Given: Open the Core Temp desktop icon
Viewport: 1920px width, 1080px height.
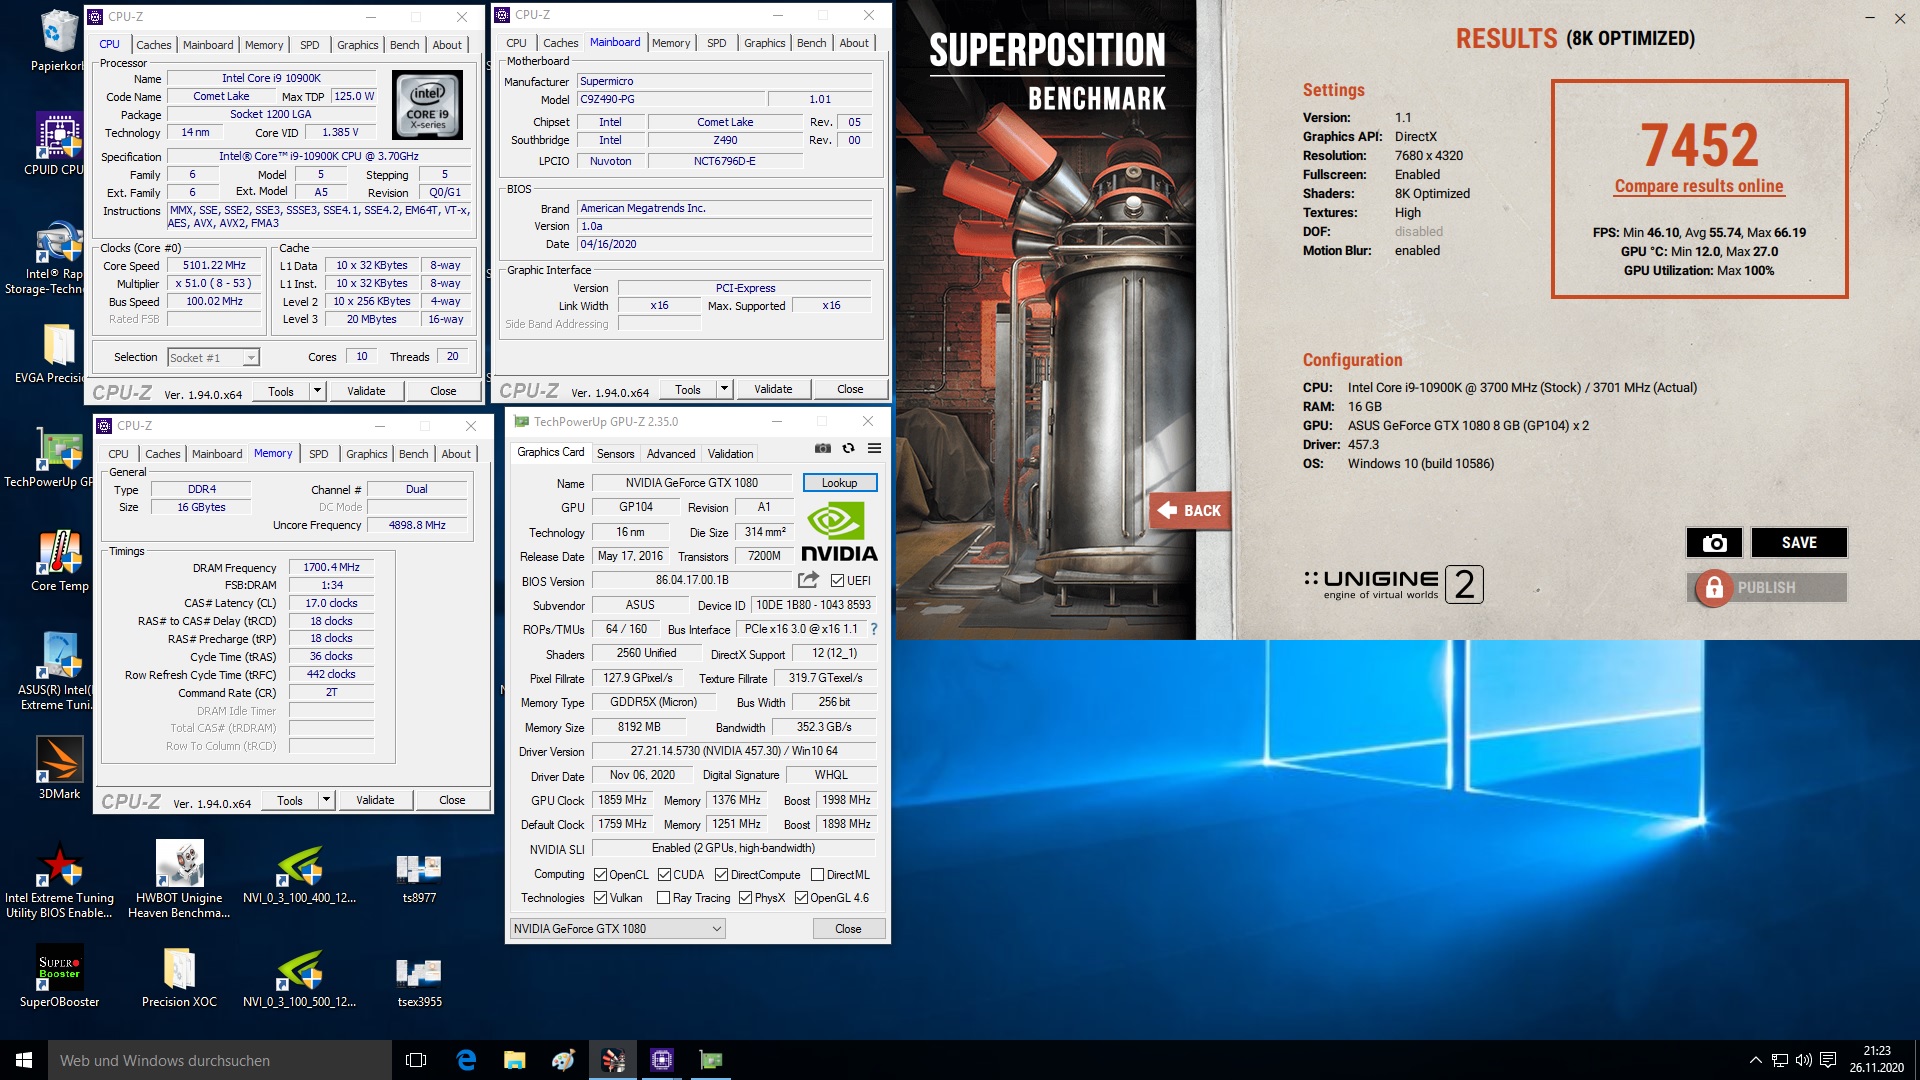Looking at the screenshot, I should 60,561.
